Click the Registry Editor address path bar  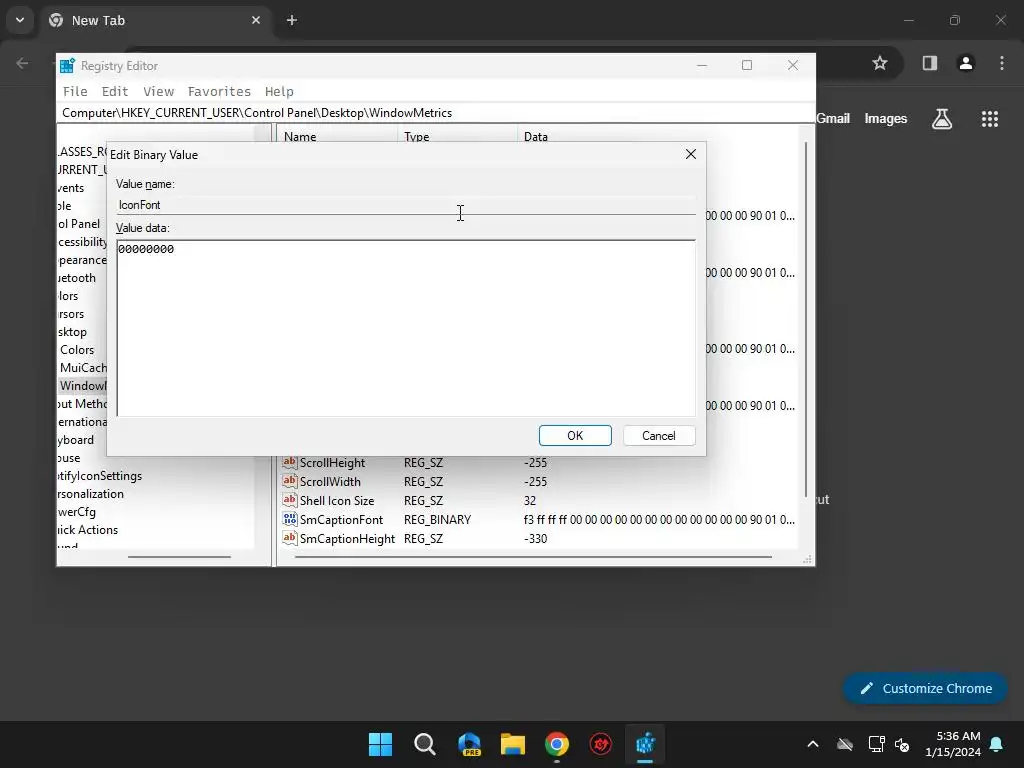coord(436,113)
